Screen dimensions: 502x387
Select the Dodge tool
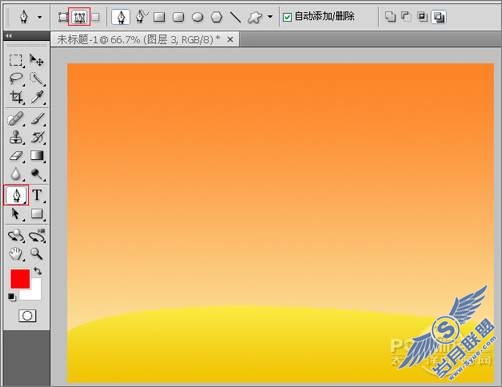[x=37, y=174]
